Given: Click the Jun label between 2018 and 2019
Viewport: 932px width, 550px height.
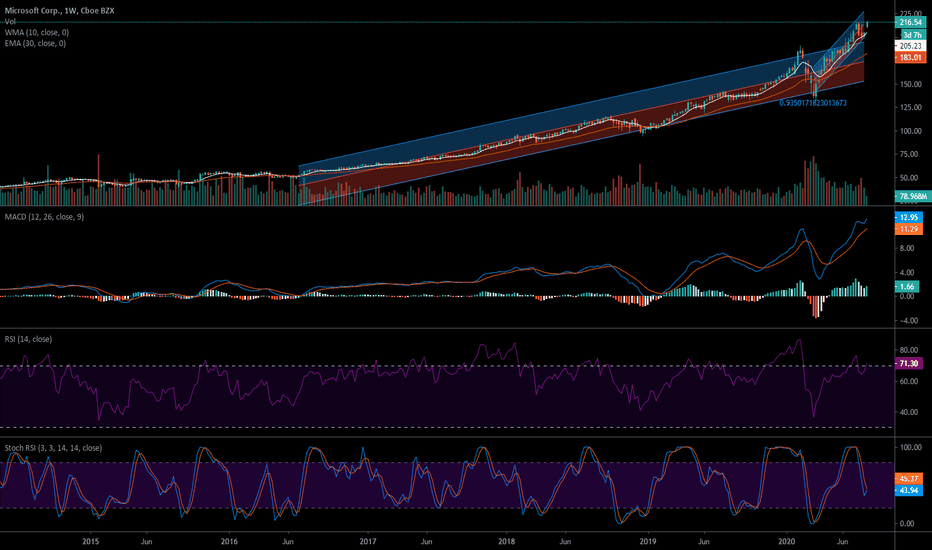Looking at the screenshot, I should tap(565, 542).
